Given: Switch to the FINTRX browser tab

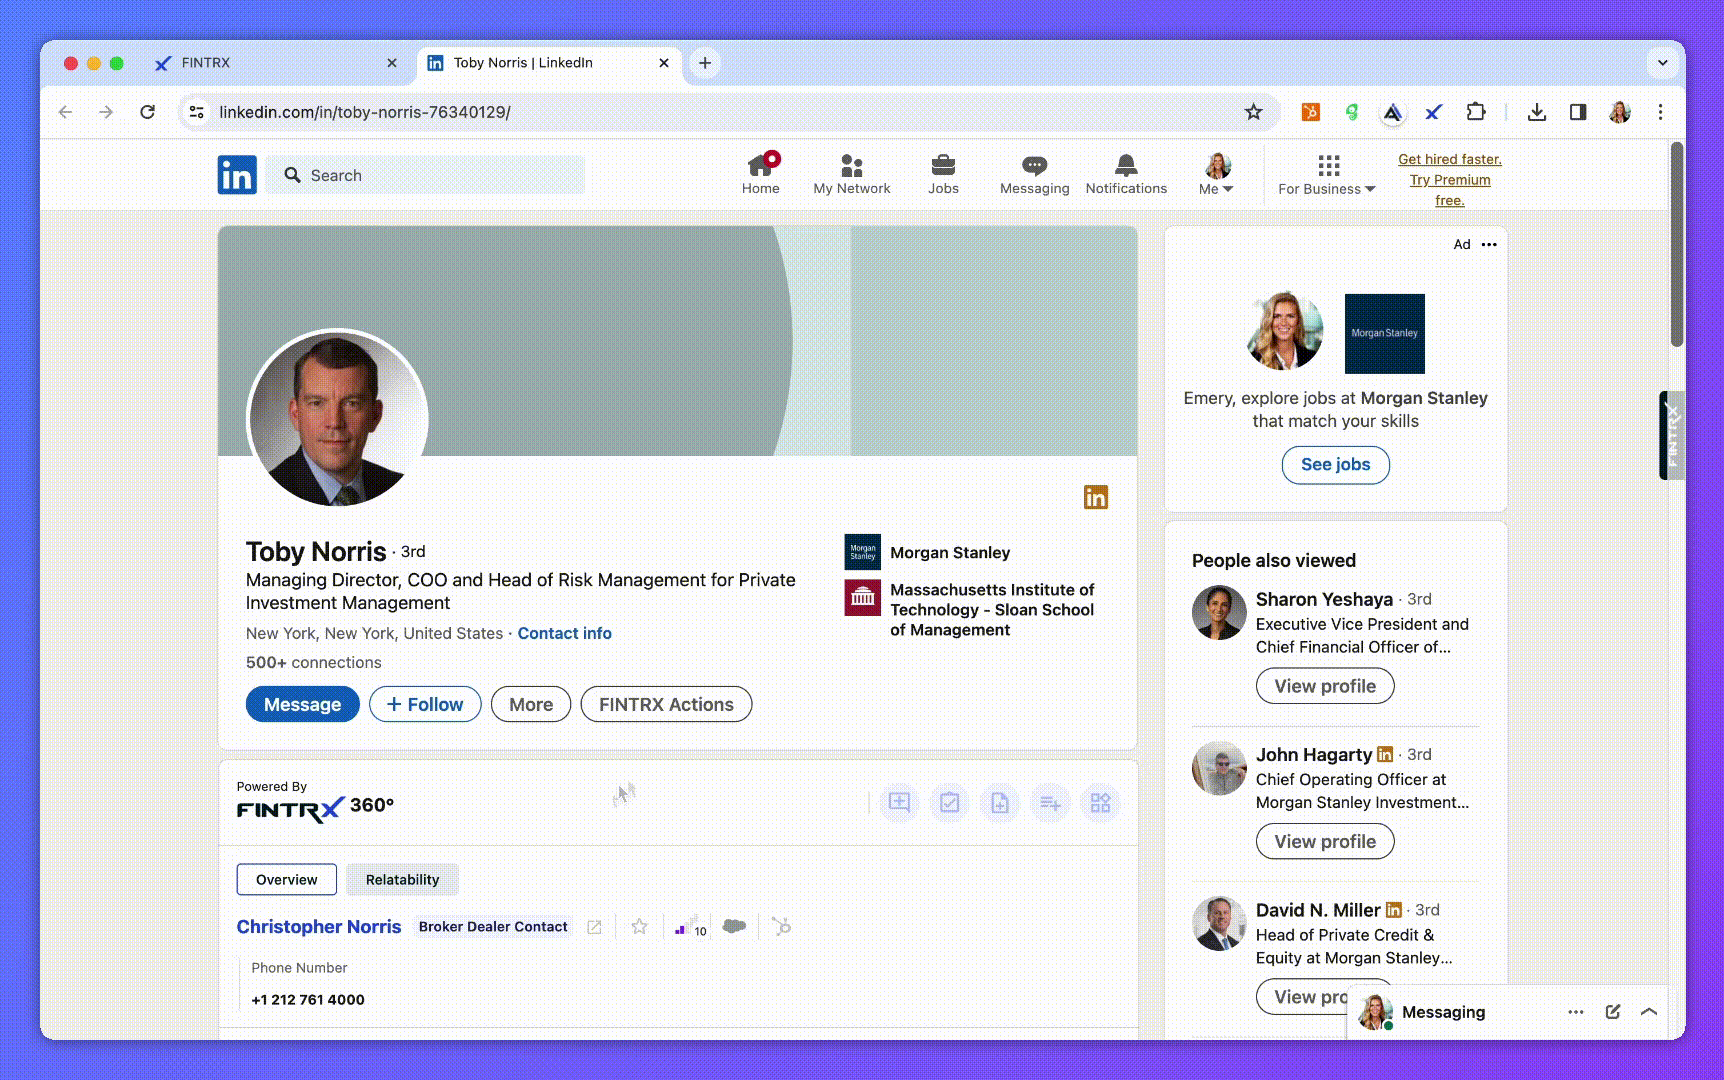Looking at the screenshot, I should coord(275,62).
